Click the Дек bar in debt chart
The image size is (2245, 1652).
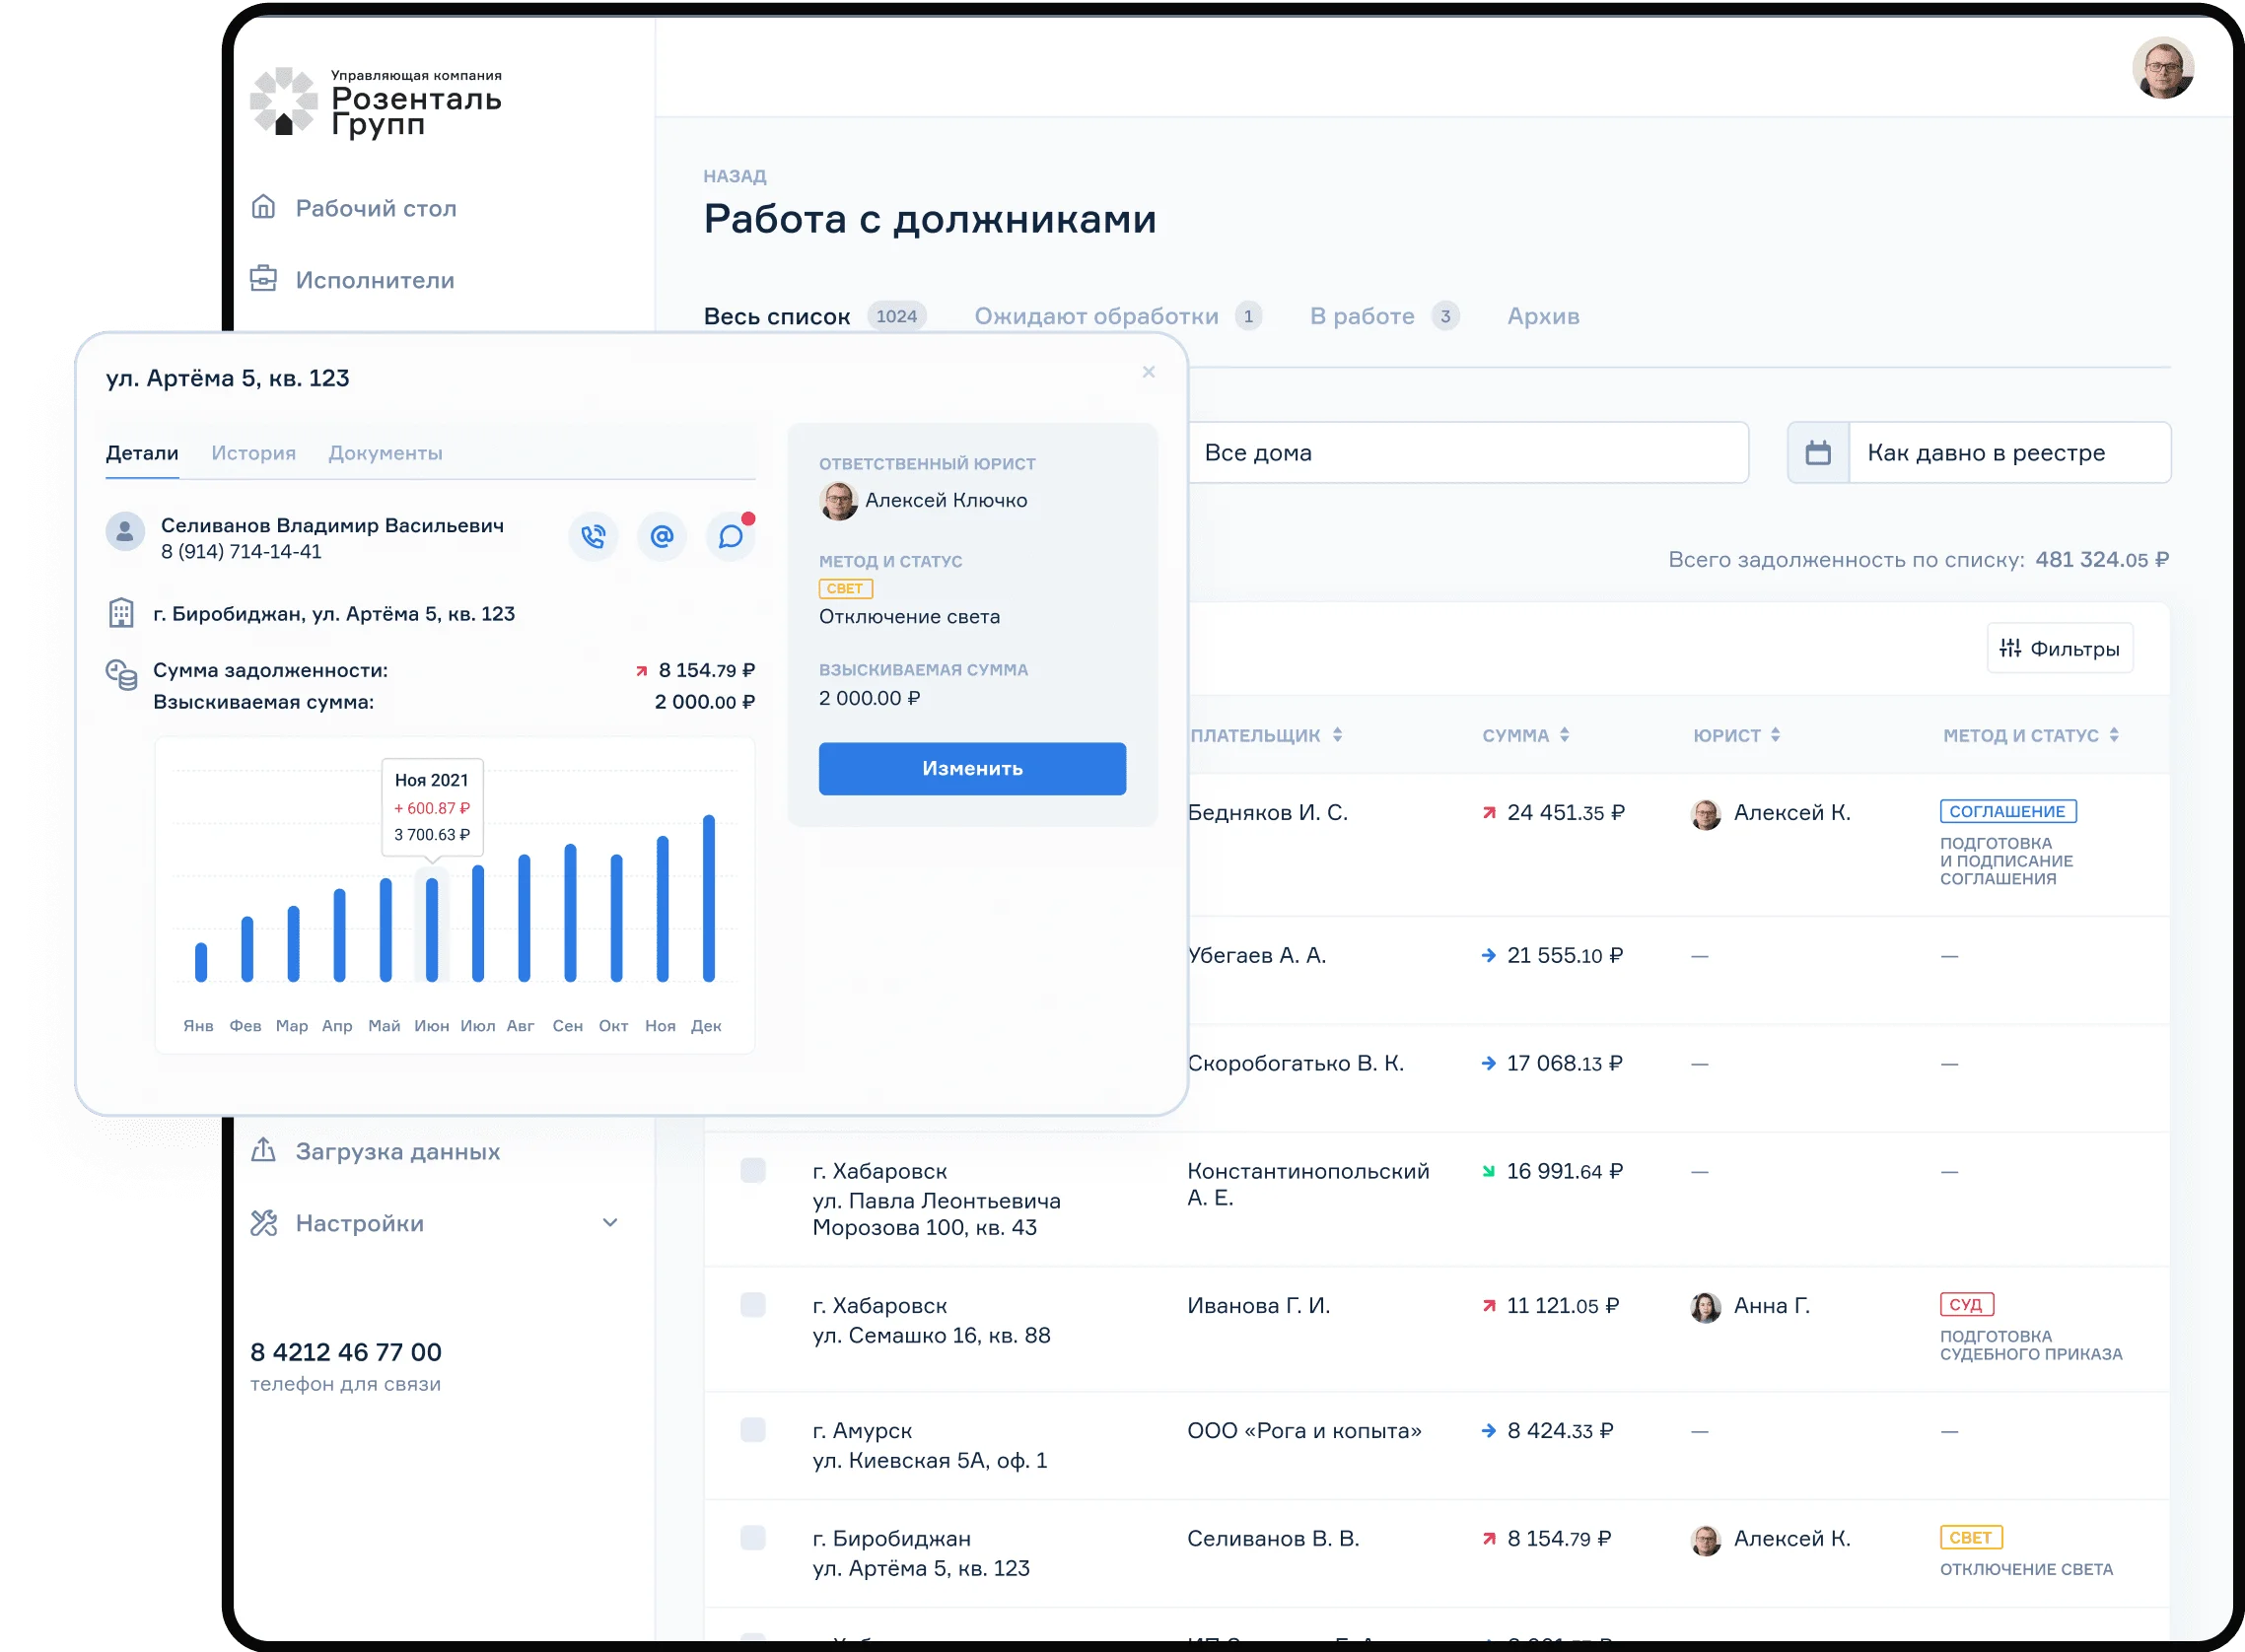click(709, 898)
